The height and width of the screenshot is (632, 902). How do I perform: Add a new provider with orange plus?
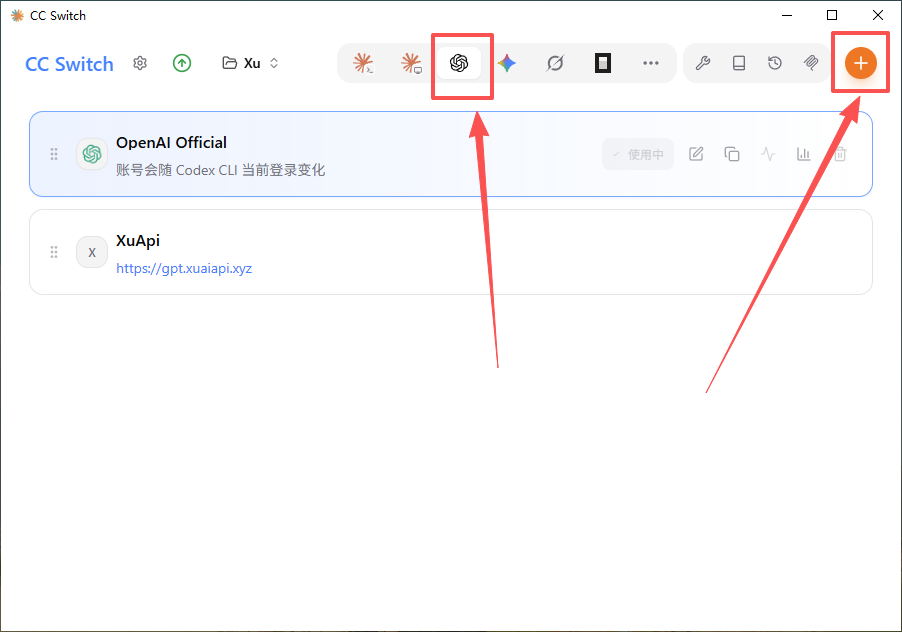click(861, 63)
